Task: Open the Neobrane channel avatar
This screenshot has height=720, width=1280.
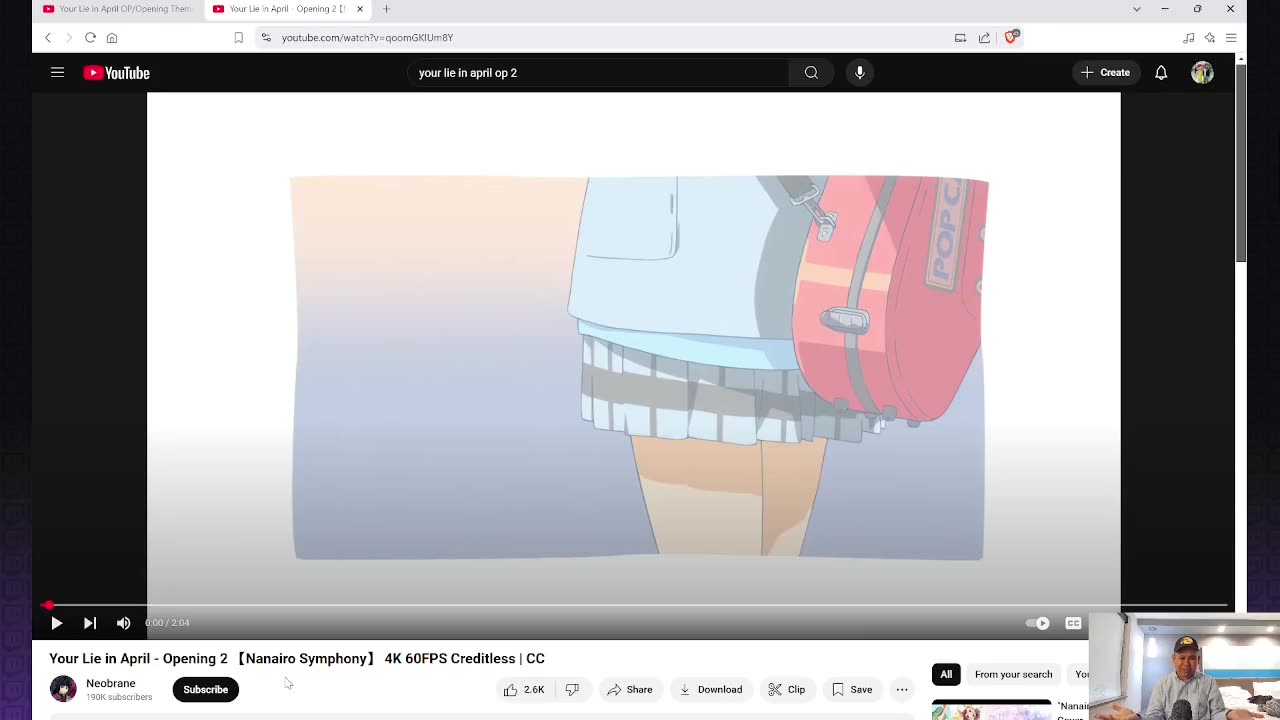Action: (63, 689)
